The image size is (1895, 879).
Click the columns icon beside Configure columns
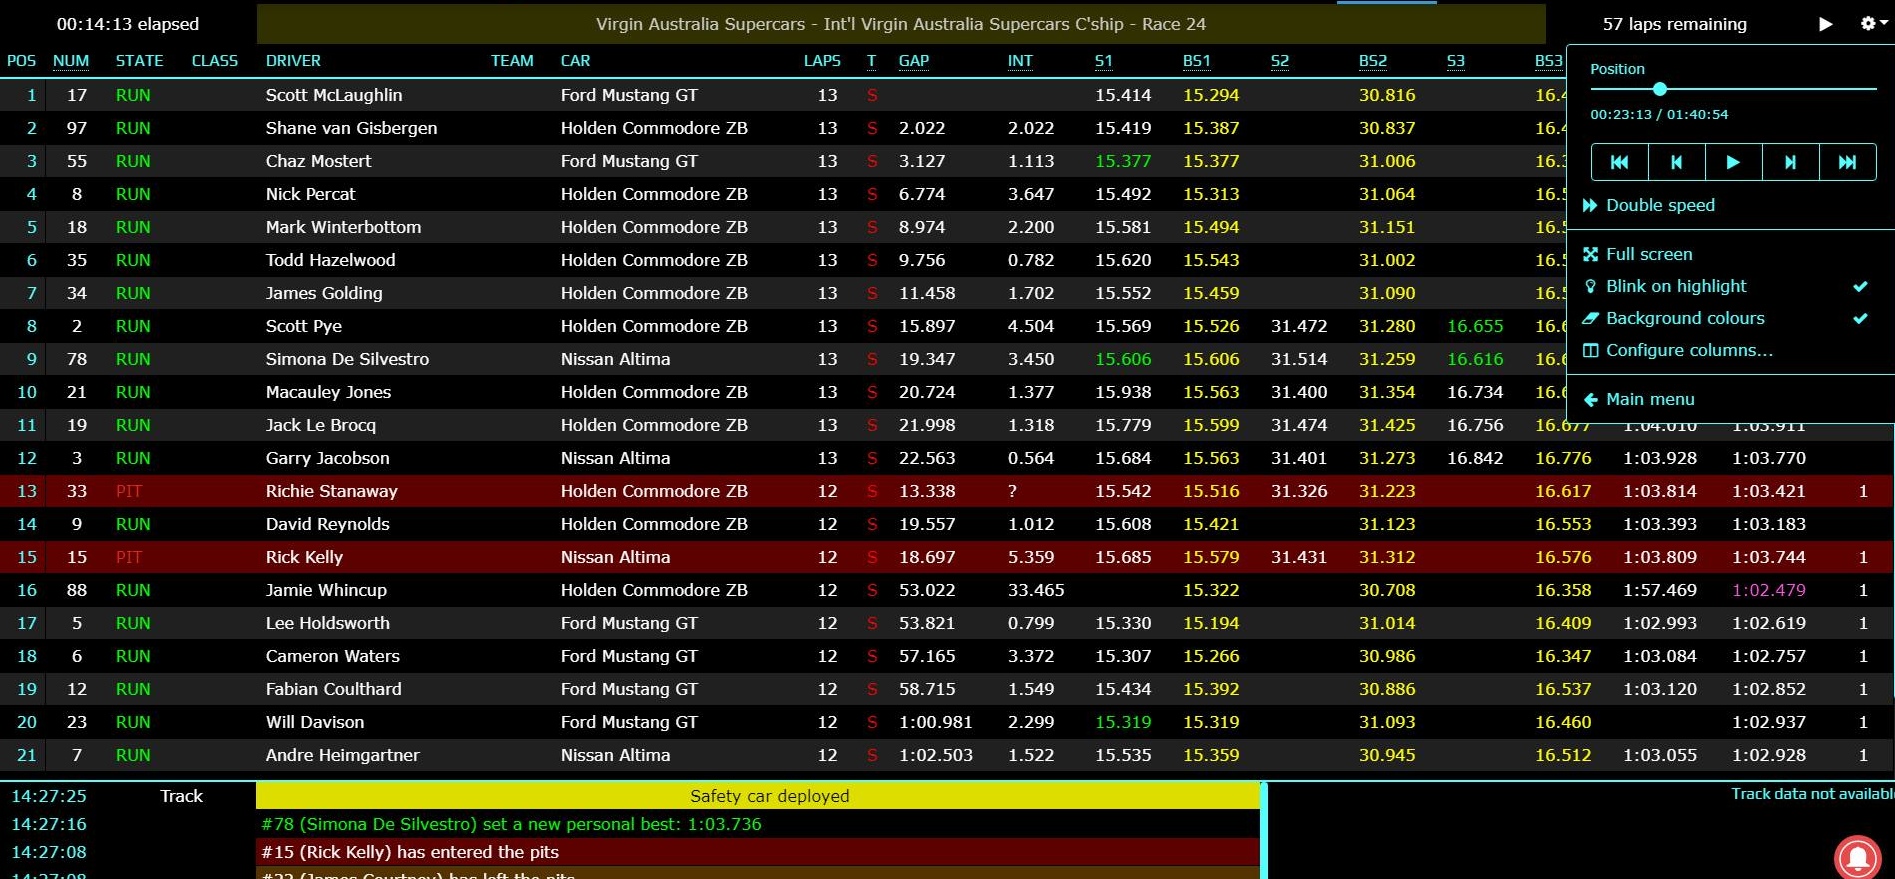point(1590,350)
